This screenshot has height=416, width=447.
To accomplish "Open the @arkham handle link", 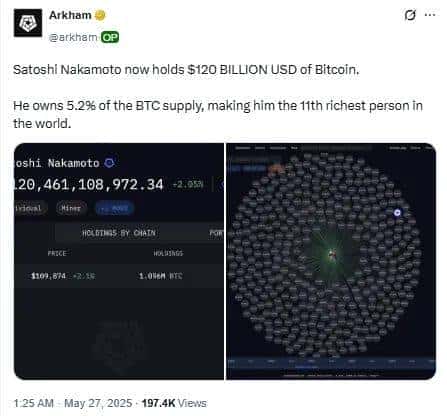I will [x=73, y=37].
